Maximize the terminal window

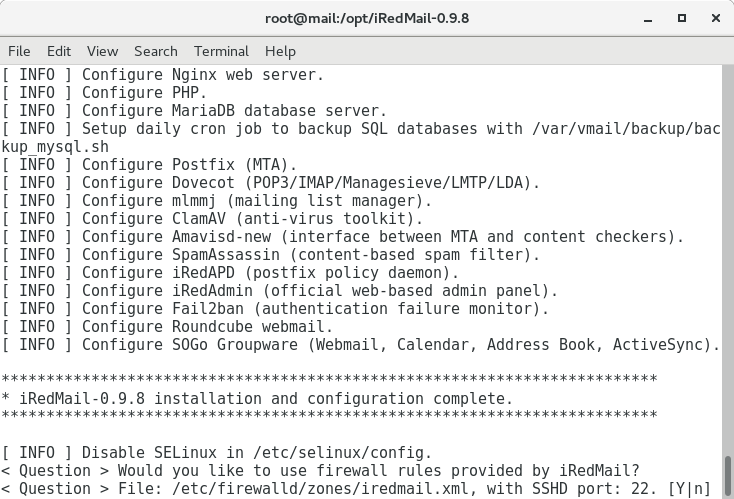pos(682,18)
